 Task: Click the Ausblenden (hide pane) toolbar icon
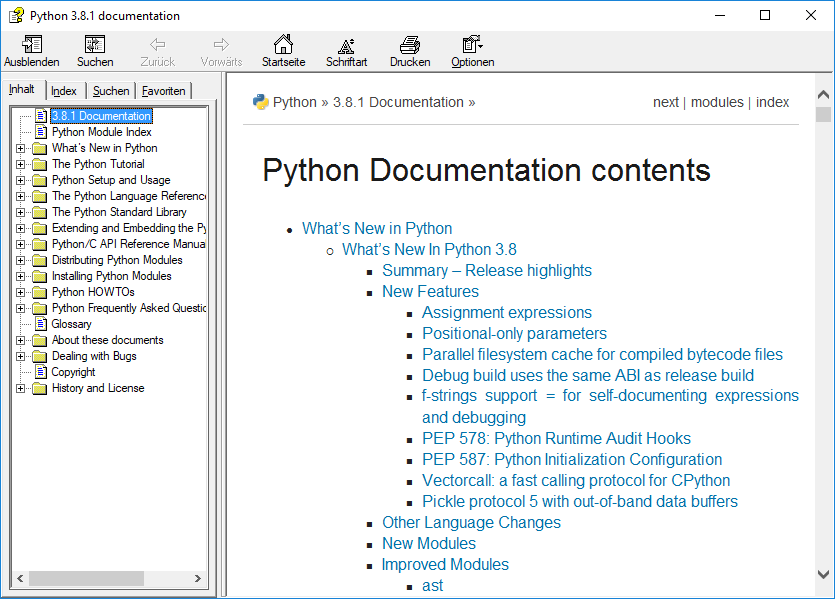(x=31, y=44)
